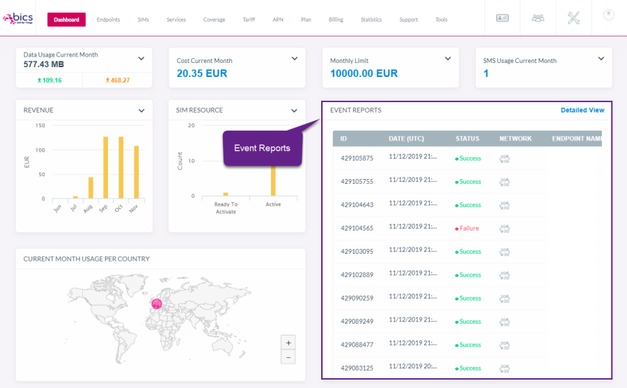Open the ID card icon in header
This screenshot has height=388, width=627.
[502, 18]
